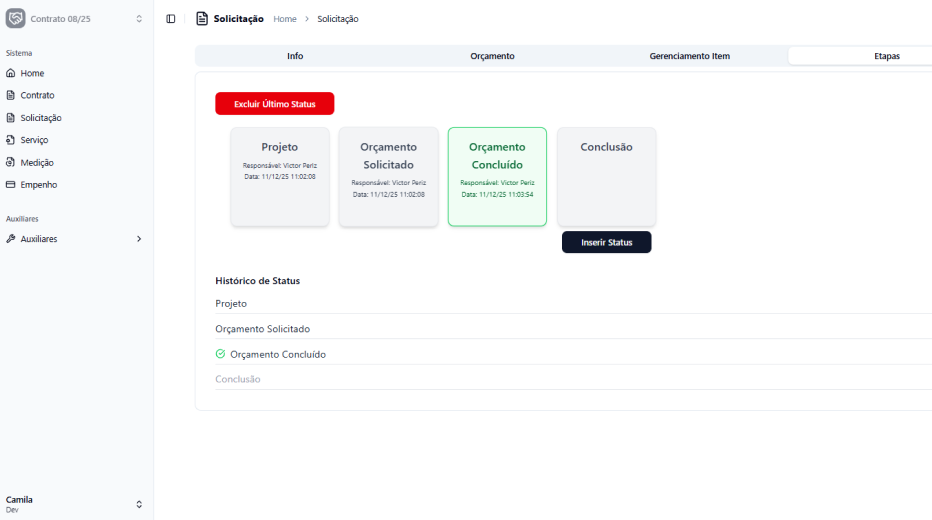Open the Contrato 08/25 contract switcher
This screenshot has height=520, width=932.
[138, 19]
